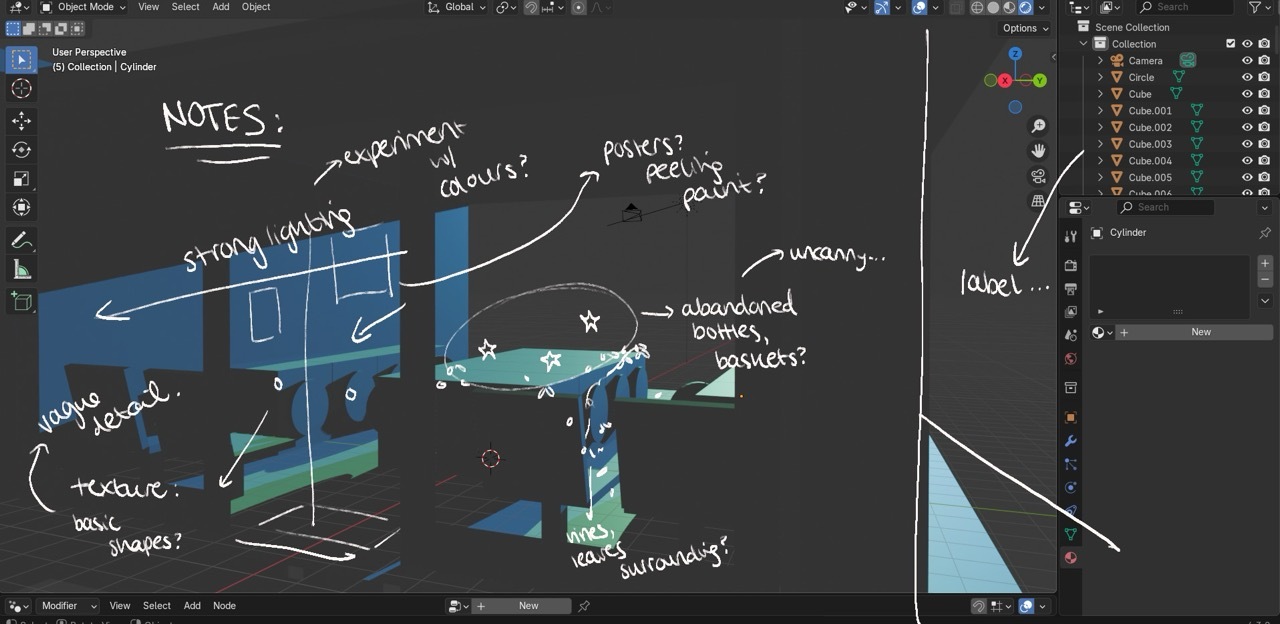Open the Object Mode dropdown

click(84, 7)
